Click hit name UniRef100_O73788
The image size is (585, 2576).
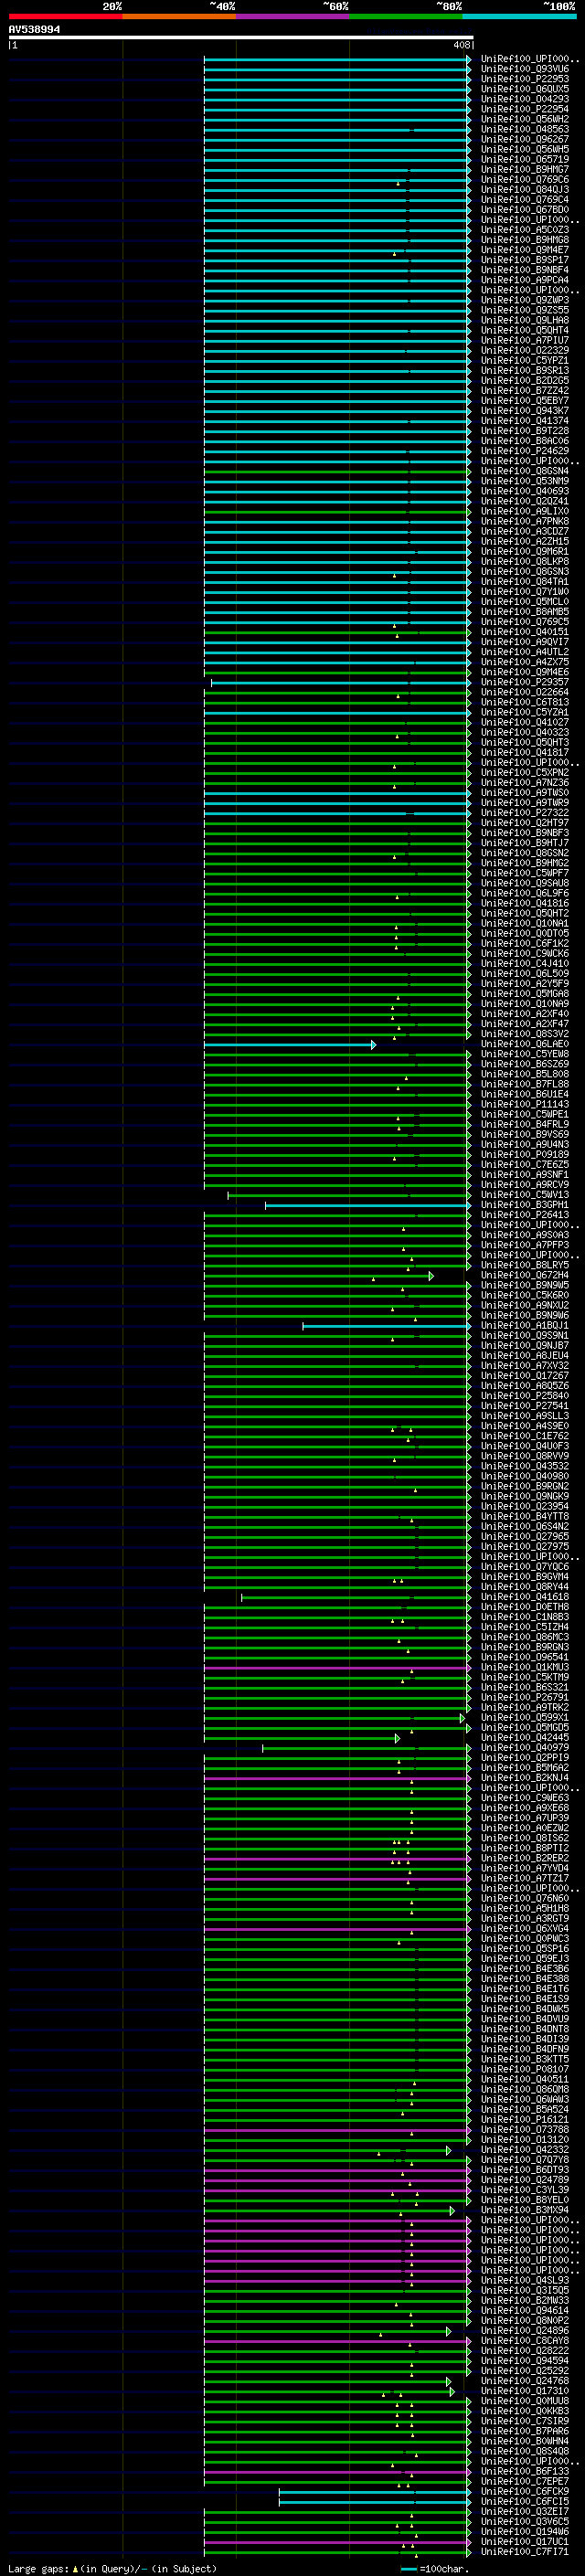pos(525,2130)
